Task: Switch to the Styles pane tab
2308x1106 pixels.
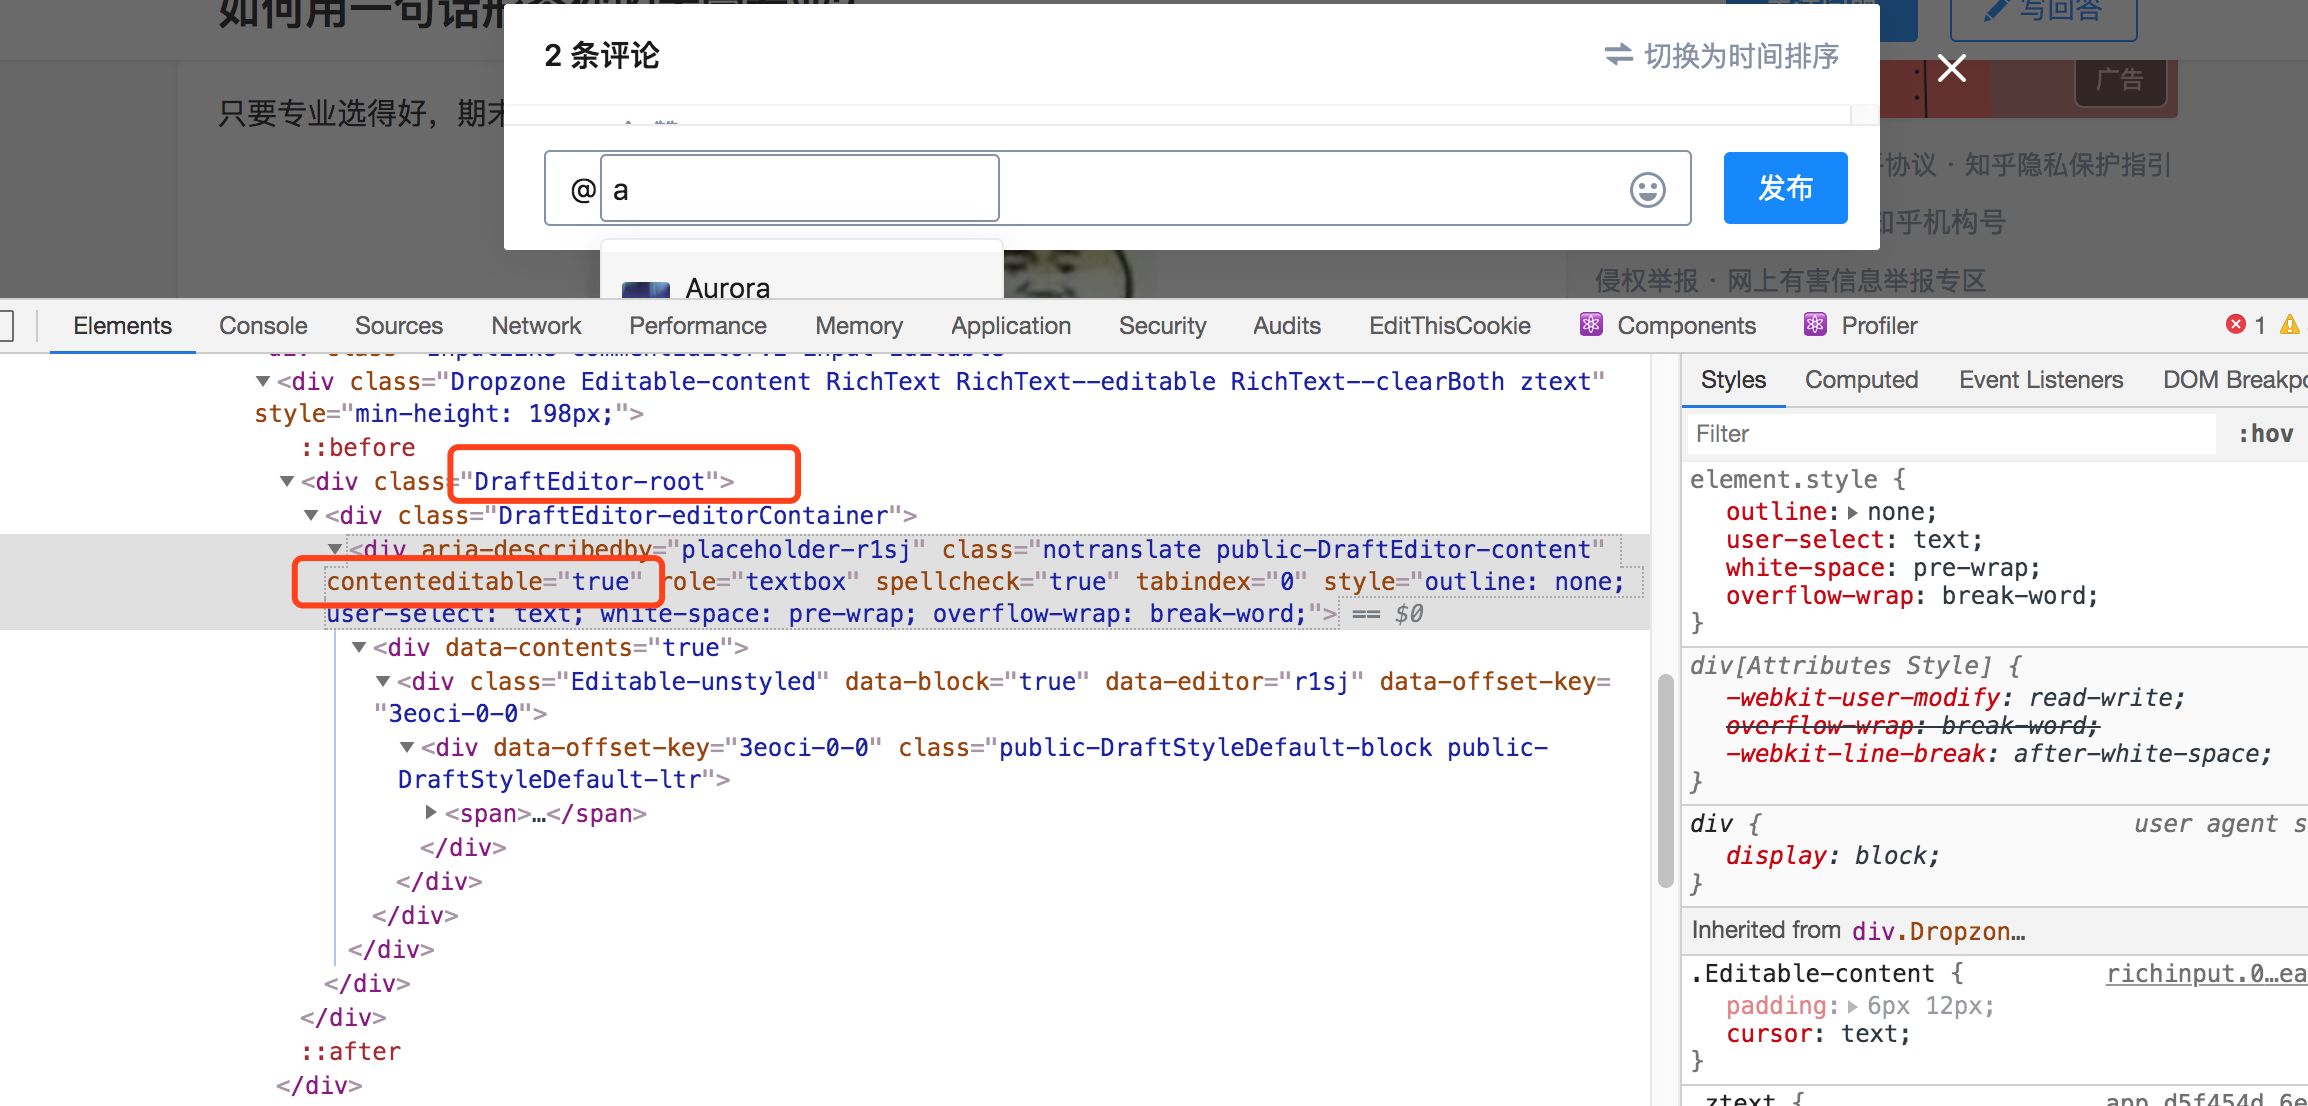Action: [x=1733, y=380]
